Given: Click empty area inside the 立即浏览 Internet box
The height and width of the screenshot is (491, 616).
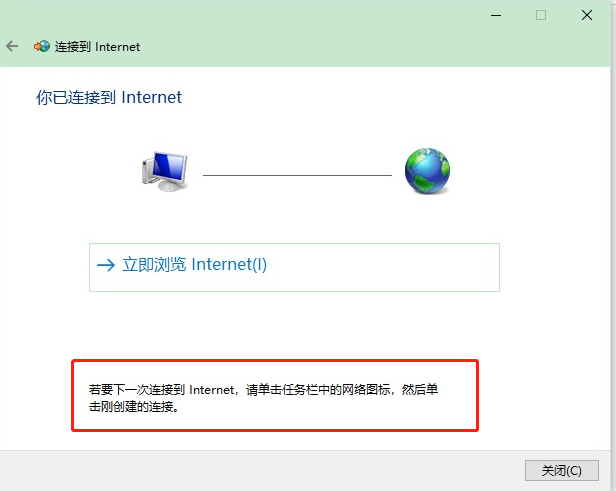Looking at the screenshot, I should [385, 267].
